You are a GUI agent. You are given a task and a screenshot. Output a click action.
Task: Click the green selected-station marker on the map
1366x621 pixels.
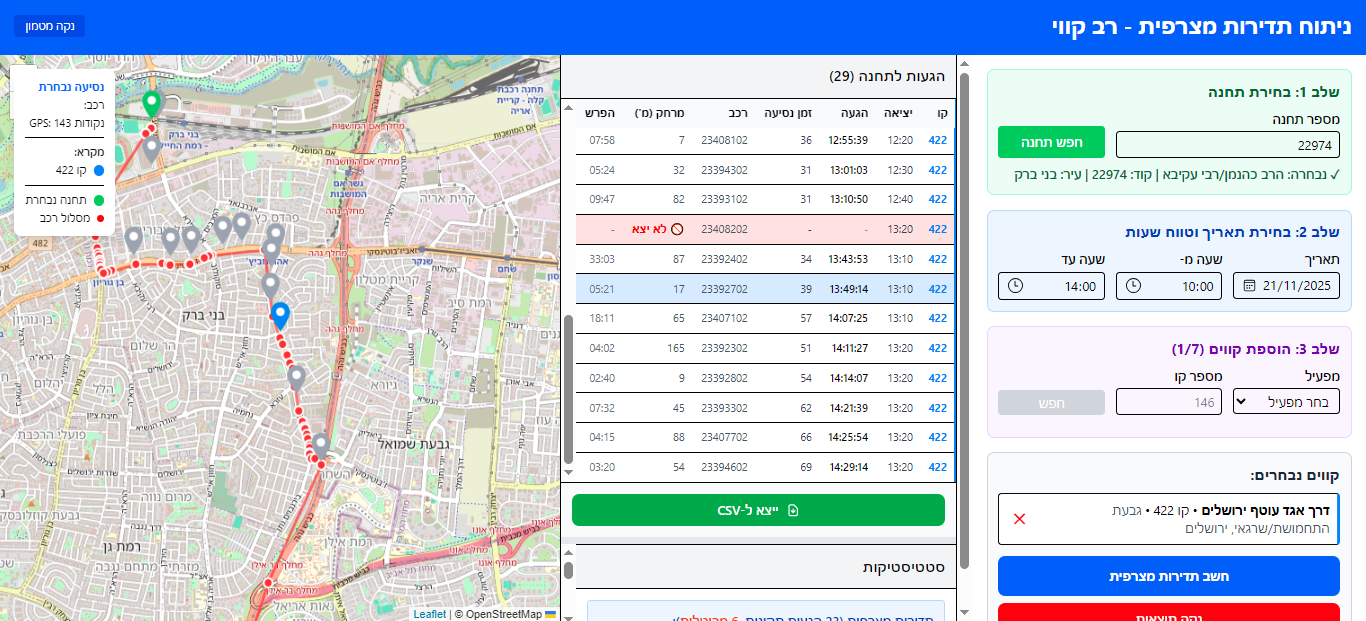pyautogui.click(x=151, y=103)
